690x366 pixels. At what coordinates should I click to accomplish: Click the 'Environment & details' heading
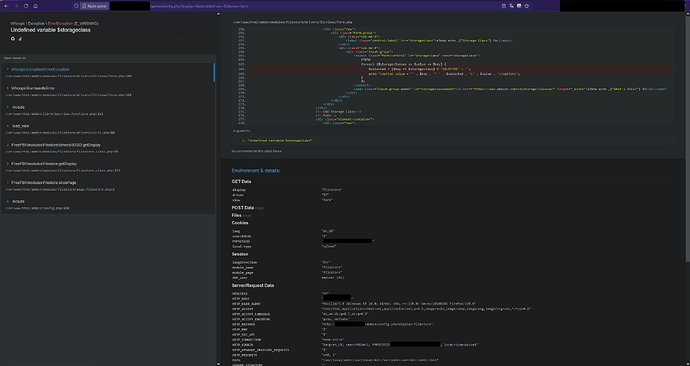point(256,171)
